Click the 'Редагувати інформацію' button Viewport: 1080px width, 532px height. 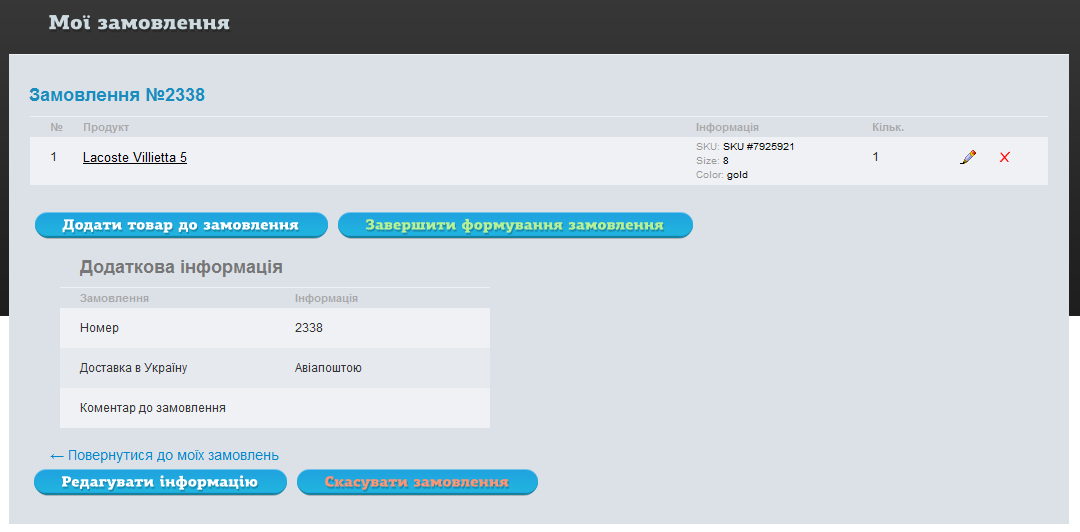point(160,482)
